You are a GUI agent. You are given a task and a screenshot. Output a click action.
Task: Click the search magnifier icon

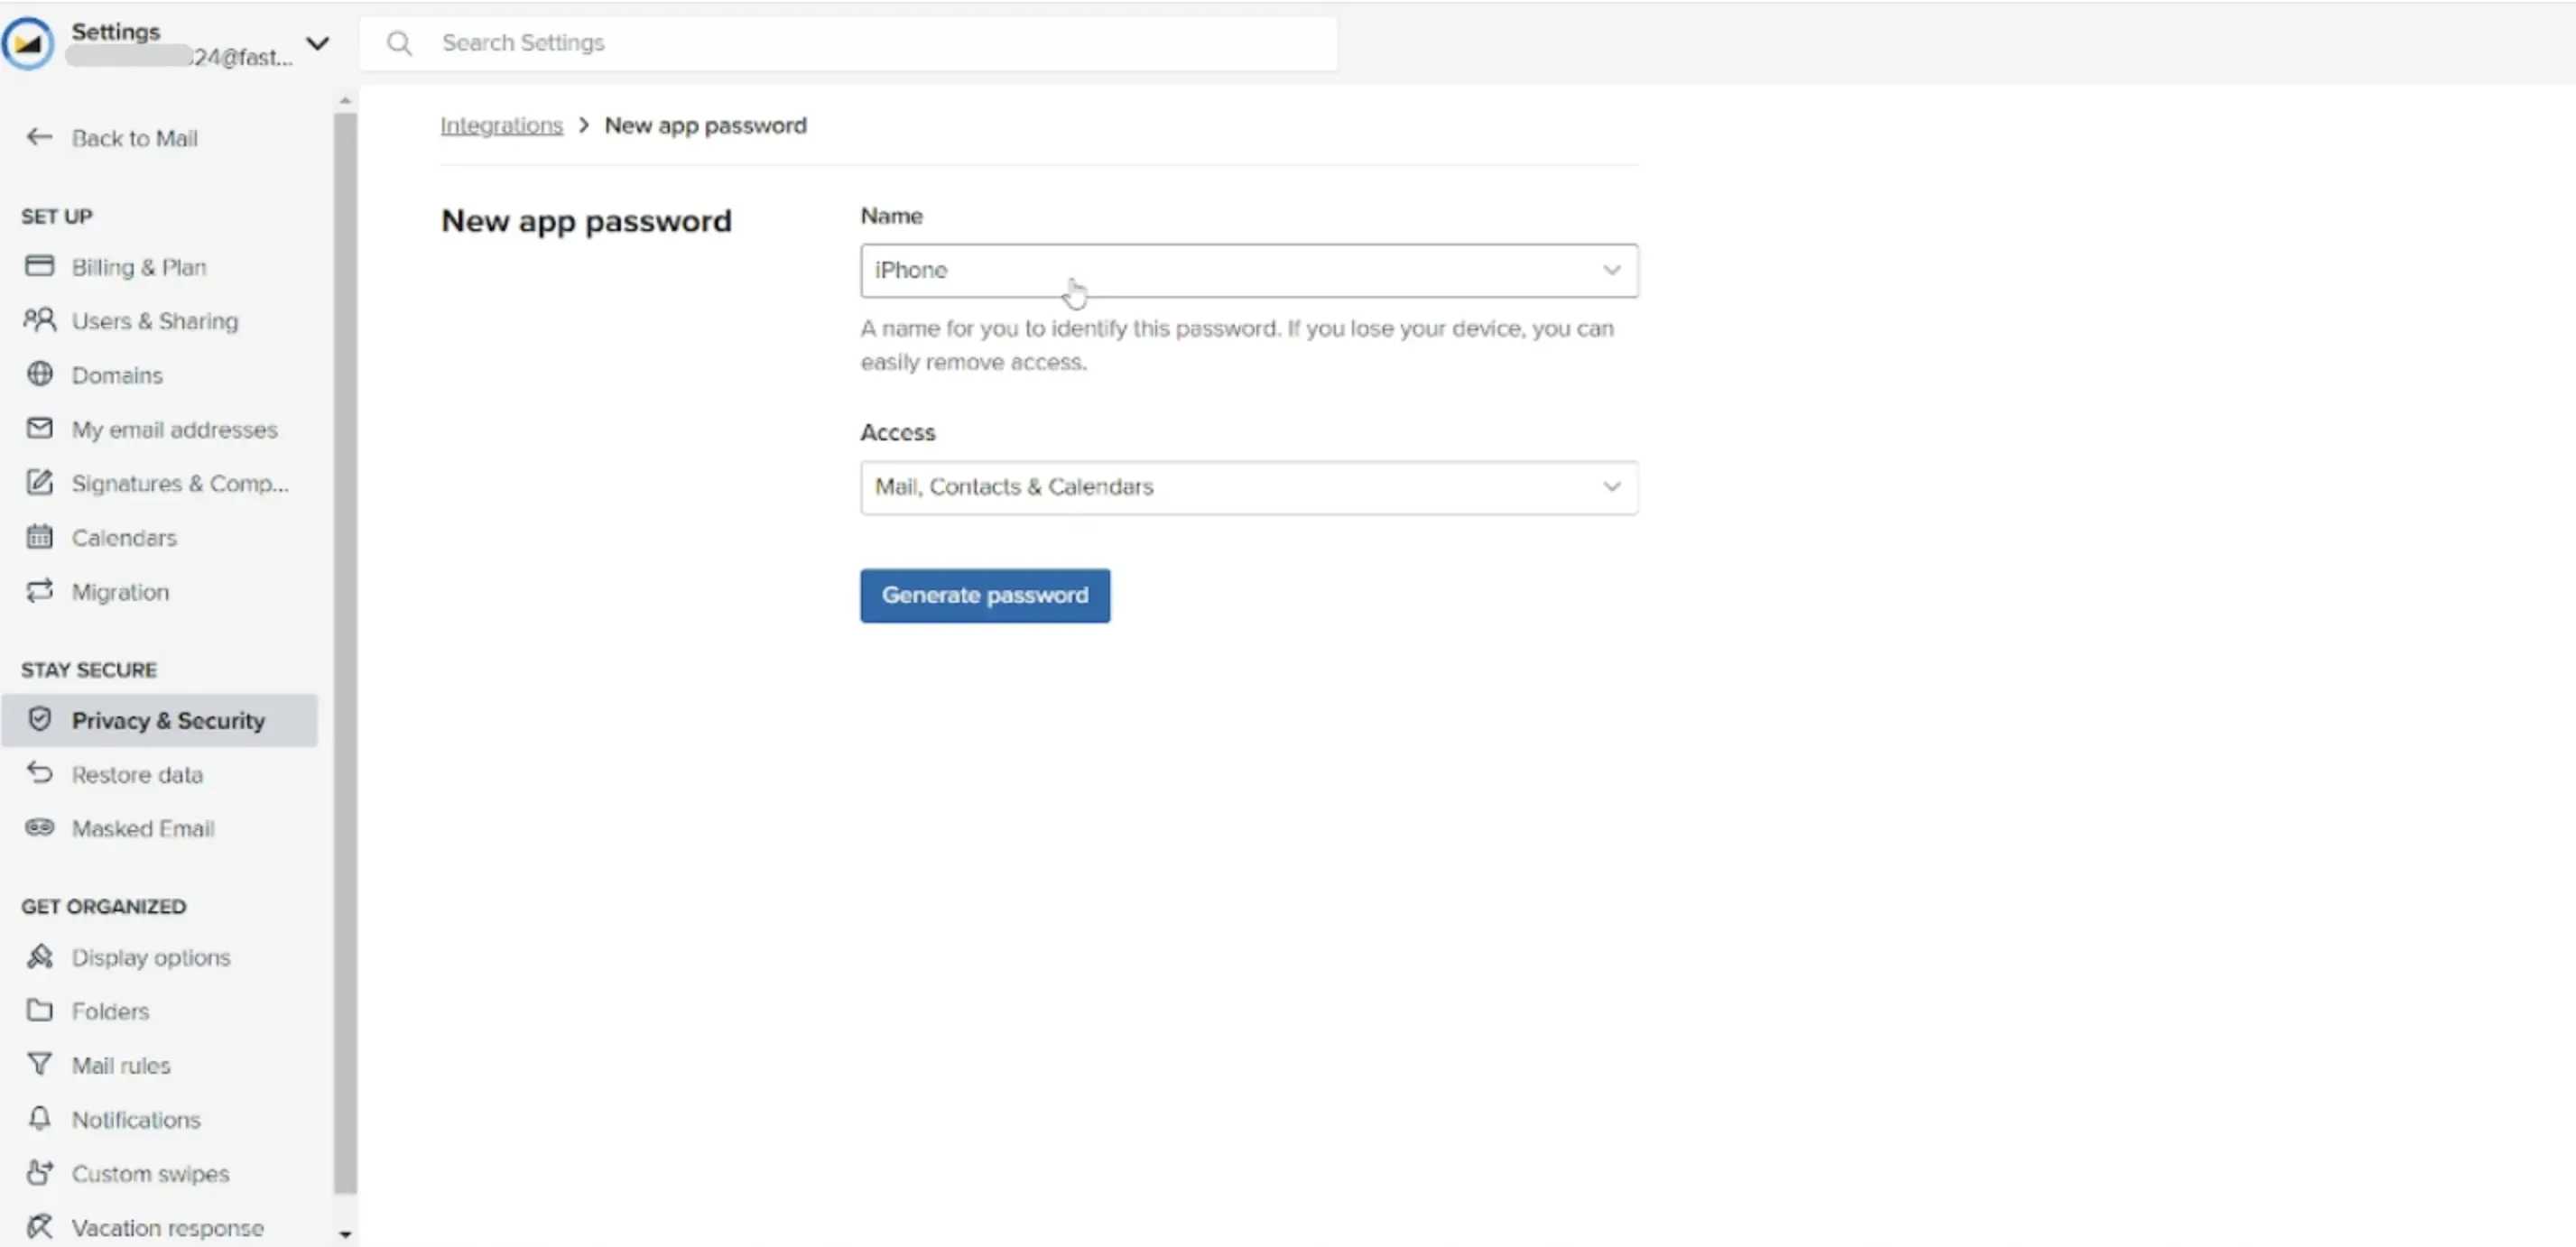tap(399, 43)
